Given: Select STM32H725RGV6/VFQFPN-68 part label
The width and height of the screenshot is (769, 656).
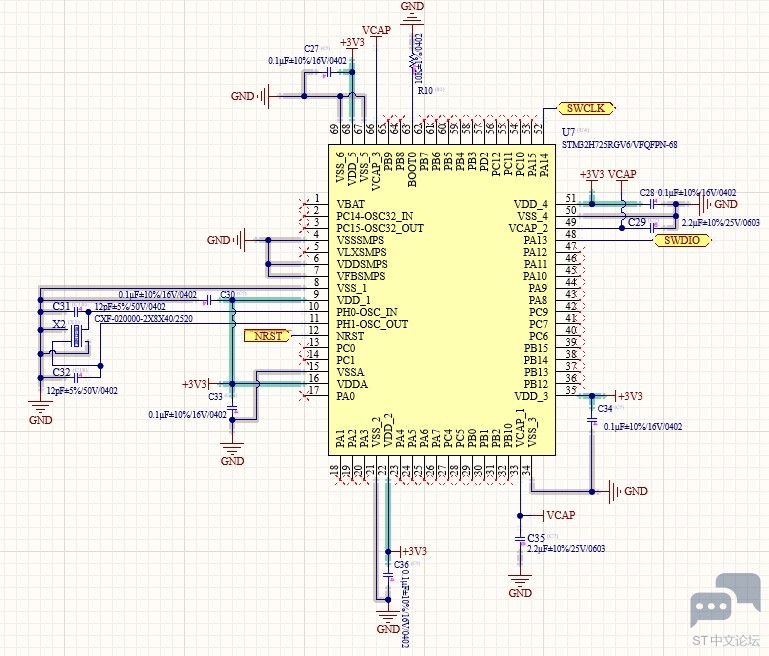Looking at the screenshot, I should pos(619,145).
